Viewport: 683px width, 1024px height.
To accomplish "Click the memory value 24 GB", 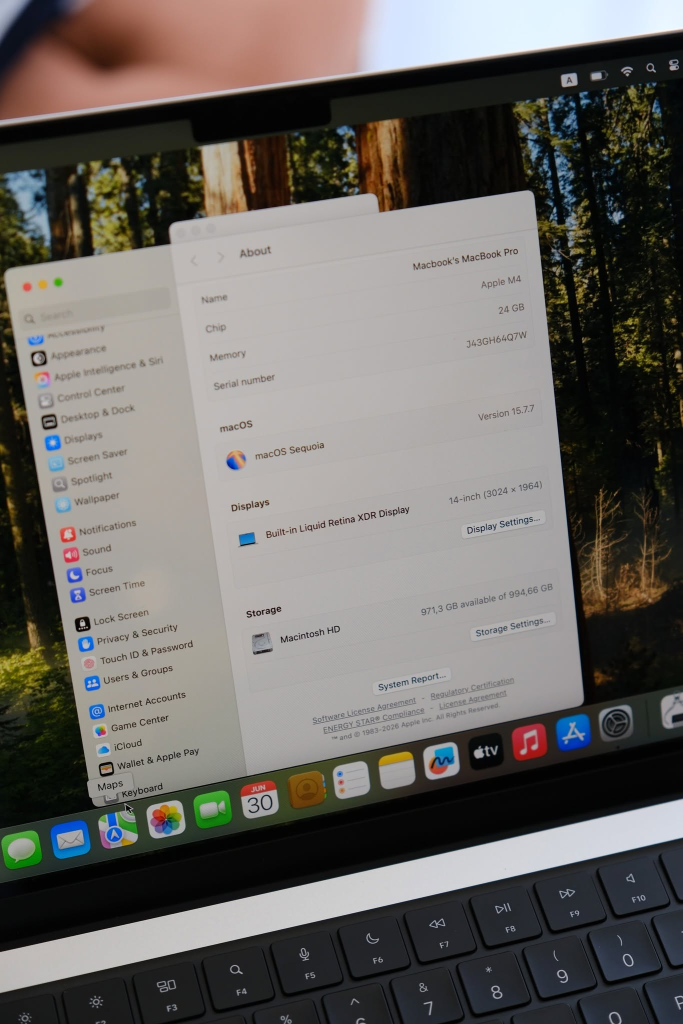I will [x=511, y=309].
